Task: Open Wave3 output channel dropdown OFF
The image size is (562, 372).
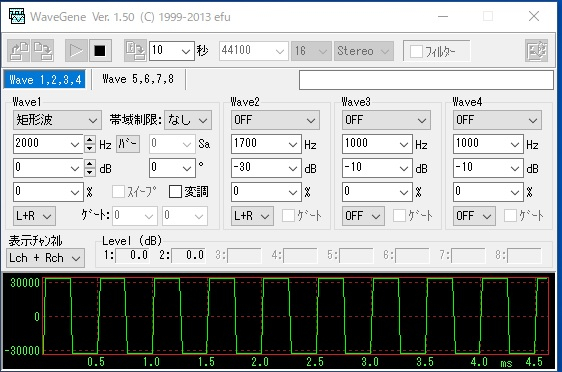Action: point(376,216)
